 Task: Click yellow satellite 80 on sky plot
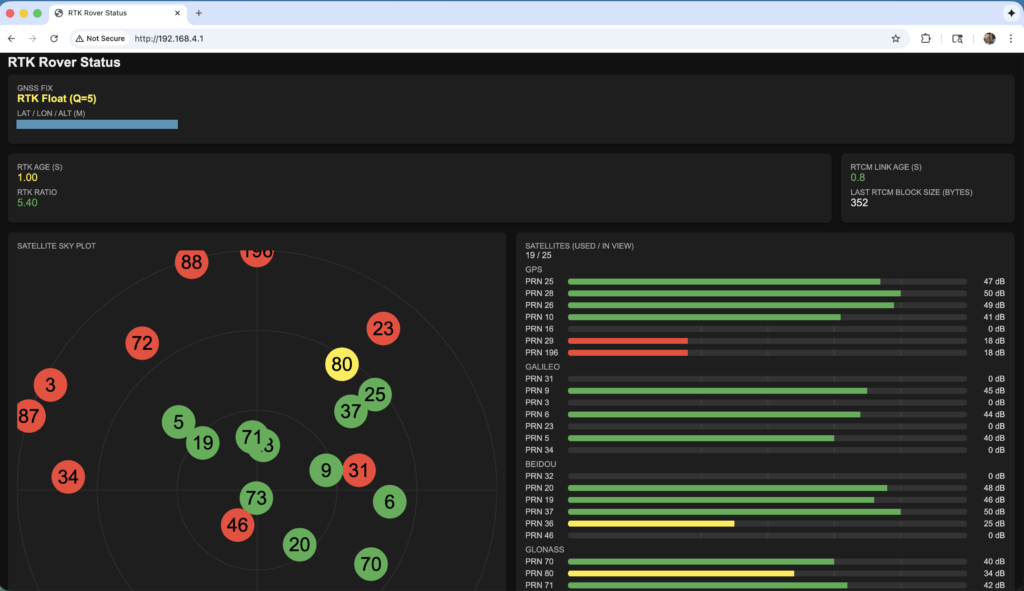[x=342, y=364]
